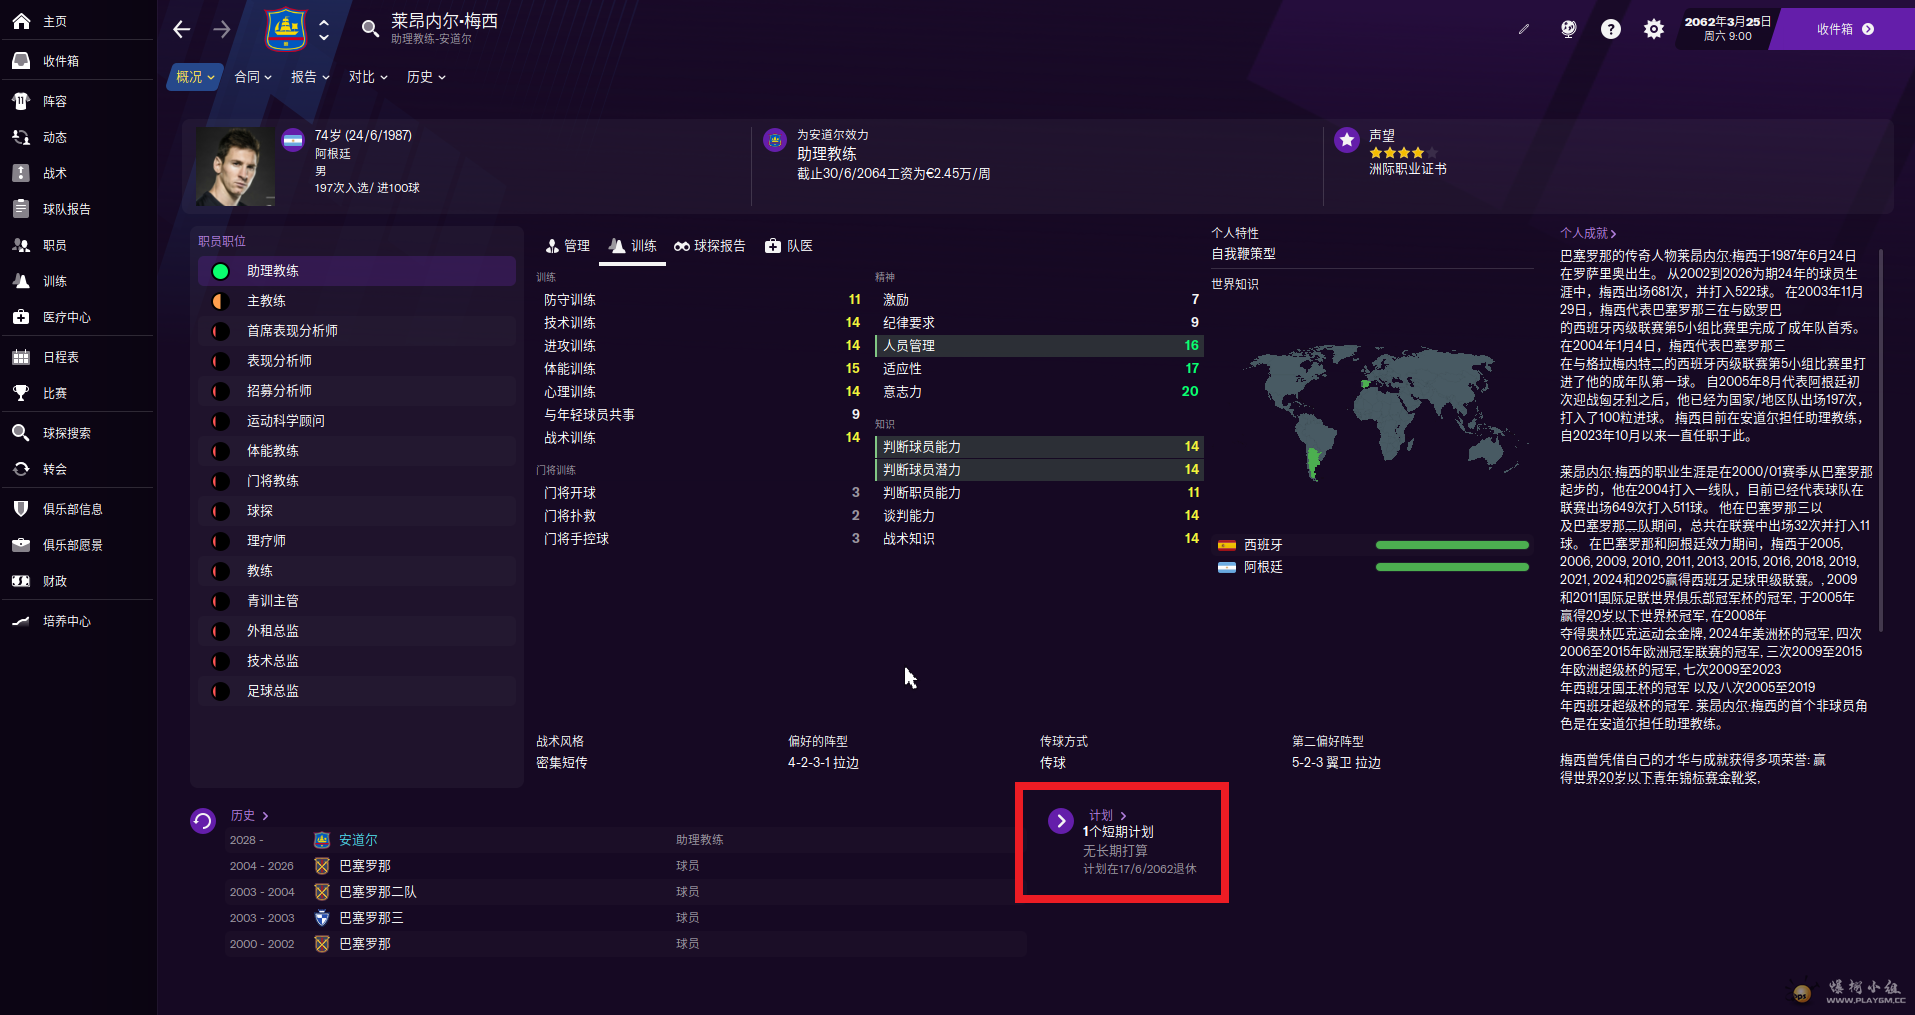Image resolution: width=1915 pixels, height=1015 pixels.
Task: Open 俱乐部信息 club info shield icon
Action: (21, 509)
